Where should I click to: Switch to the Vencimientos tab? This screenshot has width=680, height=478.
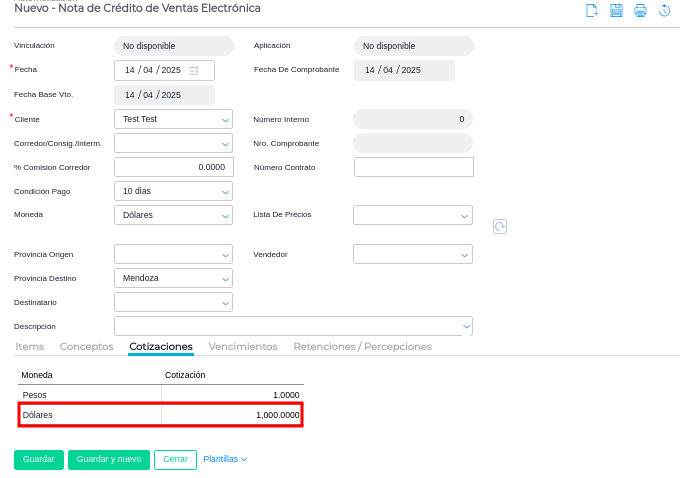coord(242,346)
